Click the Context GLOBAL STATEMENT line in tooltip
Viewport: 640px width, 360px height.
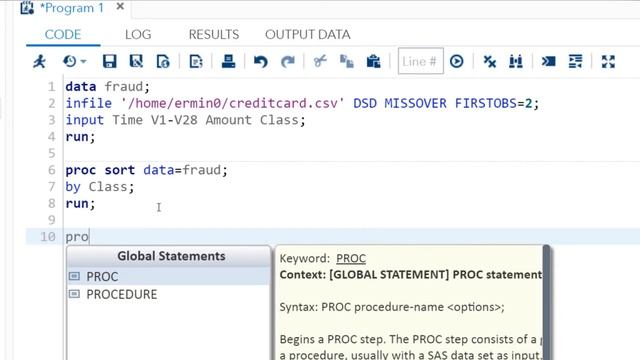click(411, 275)
